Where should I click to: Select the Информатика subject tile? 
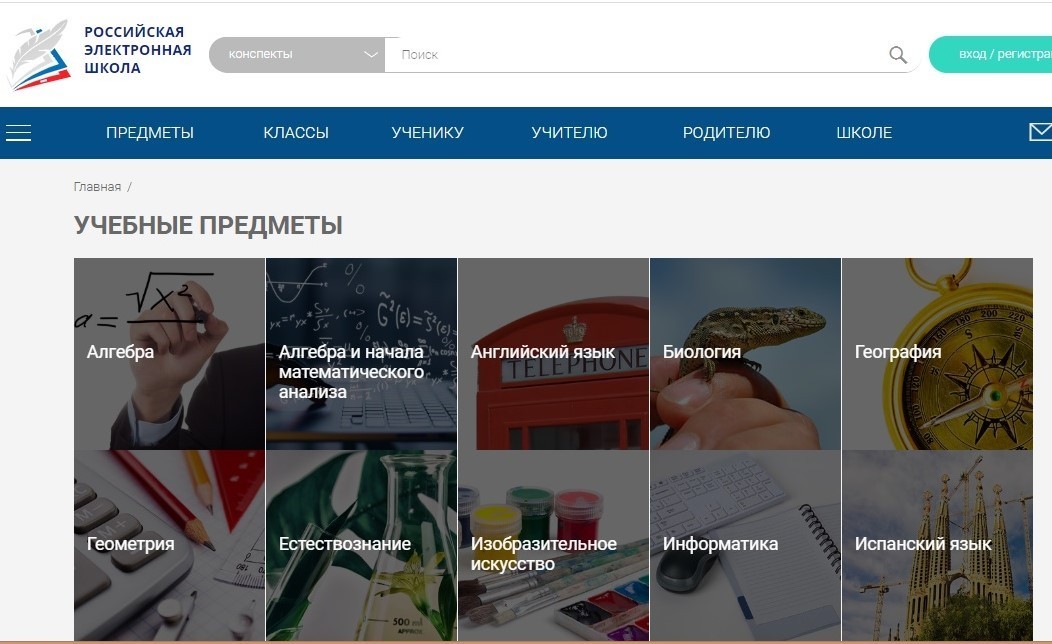click(x=745, y=545)
